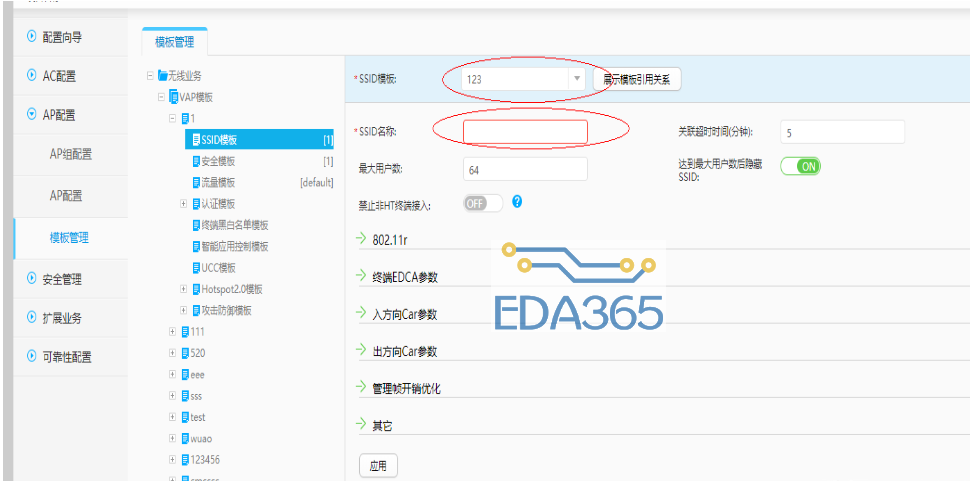This screenshot has width=970, height=481.
Task: Open the AP配置 submenu item under AP组配置
Action: pos(71,196)
